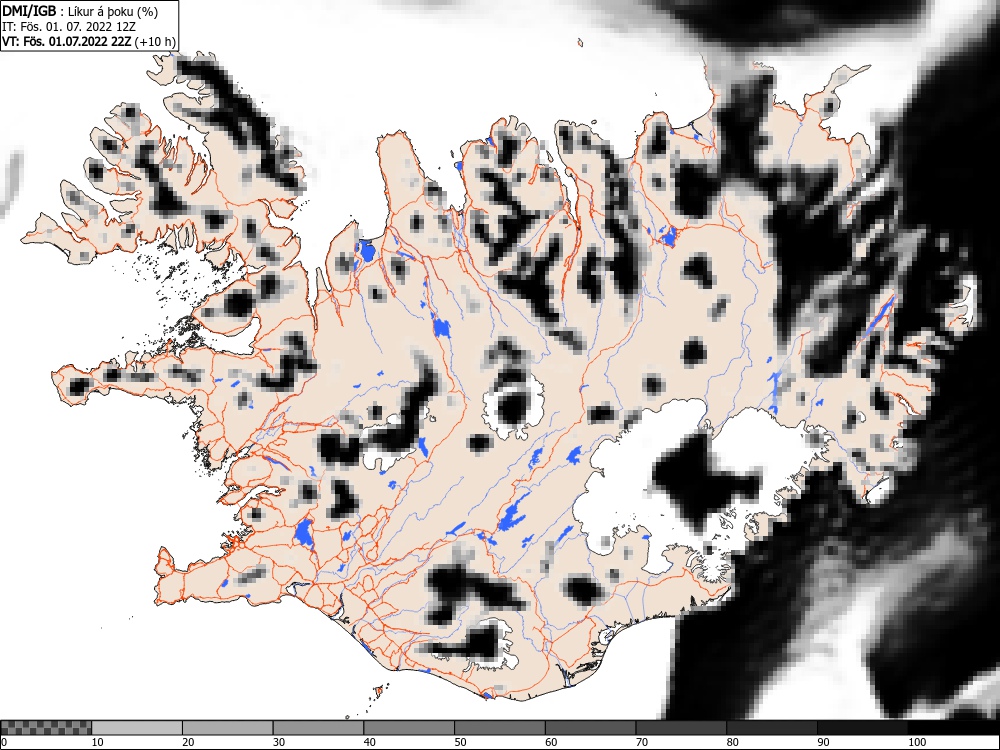Image resolution: width=1000 pixels, height=750 pixels.
Task: Click the '70' scale label
Action: point(642,742)
